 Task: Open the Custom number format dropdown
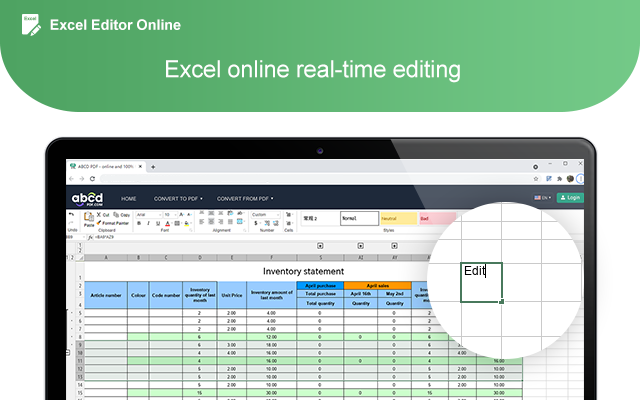click(265, 215)
